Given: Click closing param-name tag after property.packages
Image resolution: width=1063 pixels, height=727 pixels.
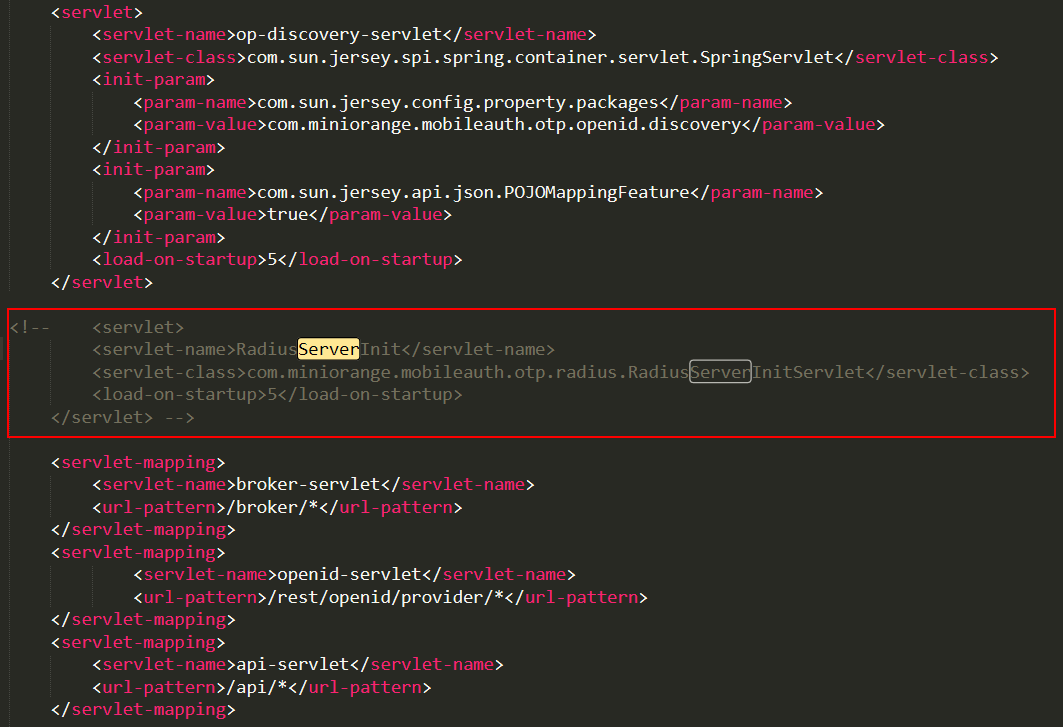Looking at the screenshot, I should coord(726,102).
